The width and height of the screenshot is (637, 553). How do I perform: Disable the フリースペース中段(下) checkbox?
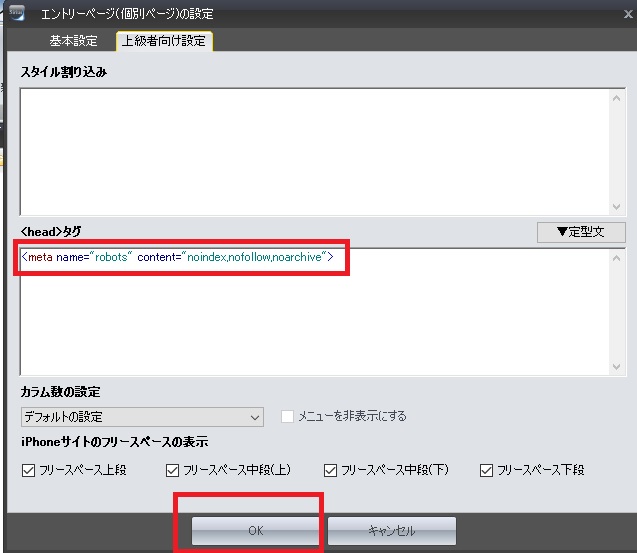click(x=331, y=470)
